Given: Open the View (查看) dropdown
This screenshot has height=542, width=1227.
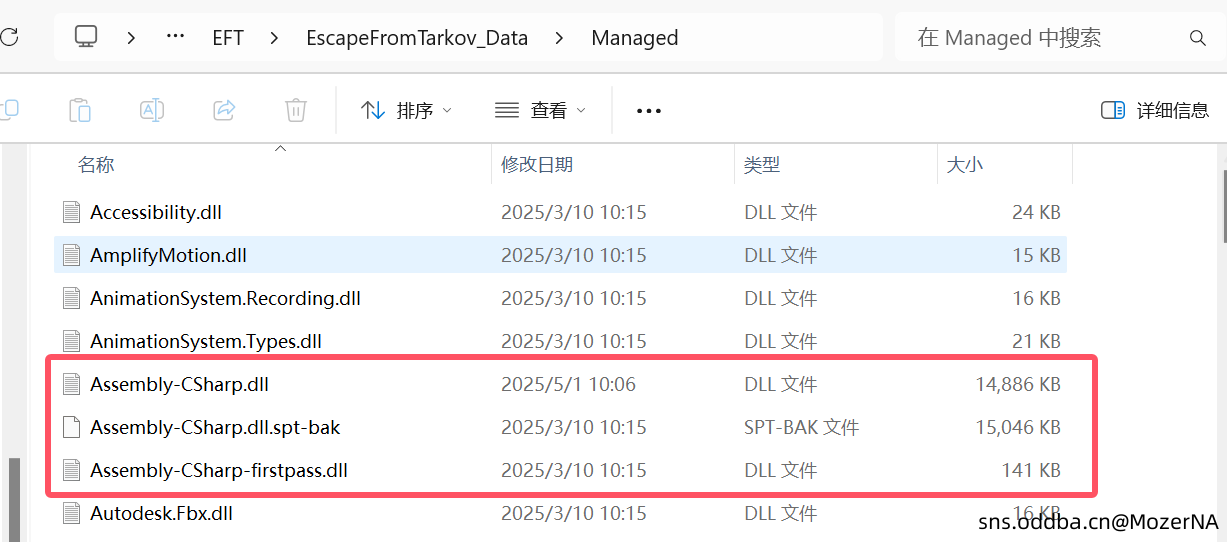Looking at the screenshot, I should [x=540, y=110].
